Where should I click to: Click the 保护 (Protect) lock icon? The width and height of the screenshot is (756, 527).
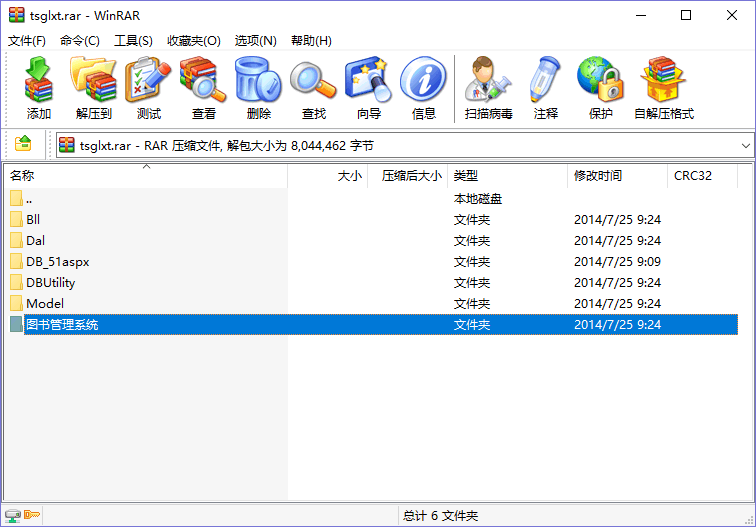coord(600,87)
